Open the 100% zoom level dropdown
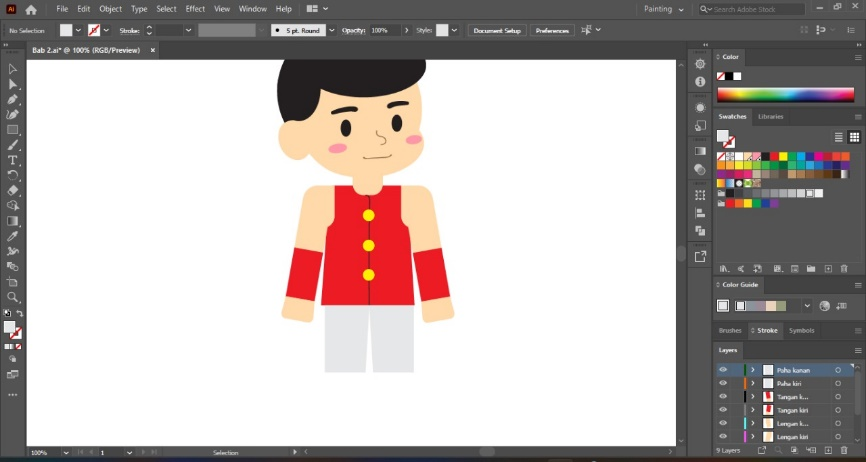 (x=66, y=453)
